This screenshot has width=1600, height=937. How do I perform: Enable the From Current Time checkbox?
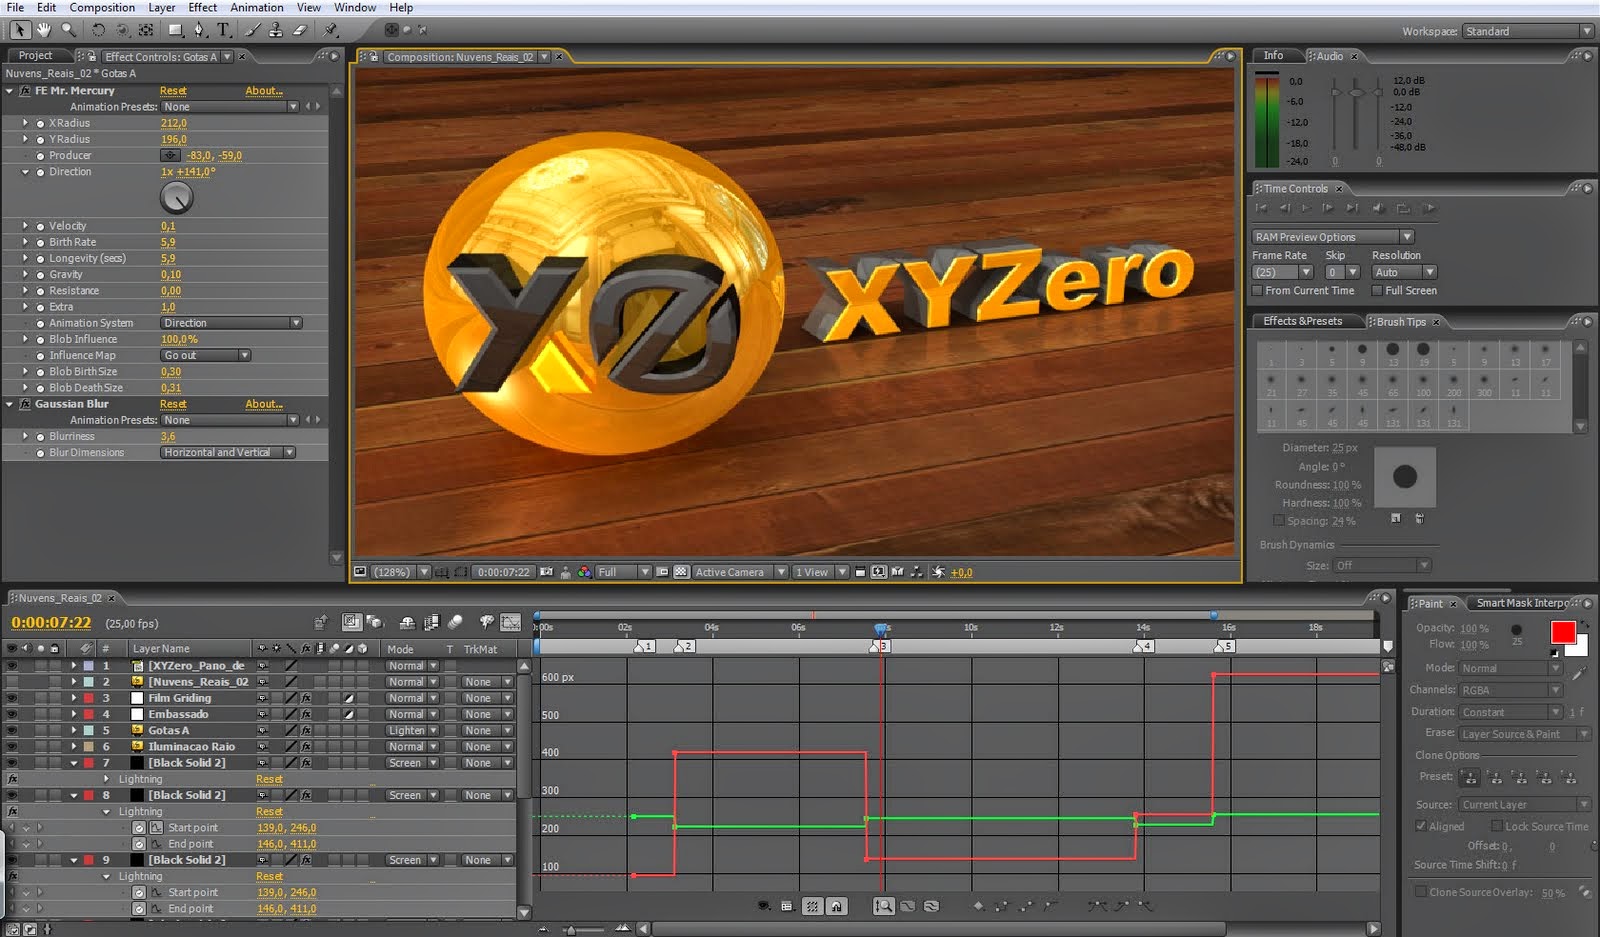[x=1257, y=290]
